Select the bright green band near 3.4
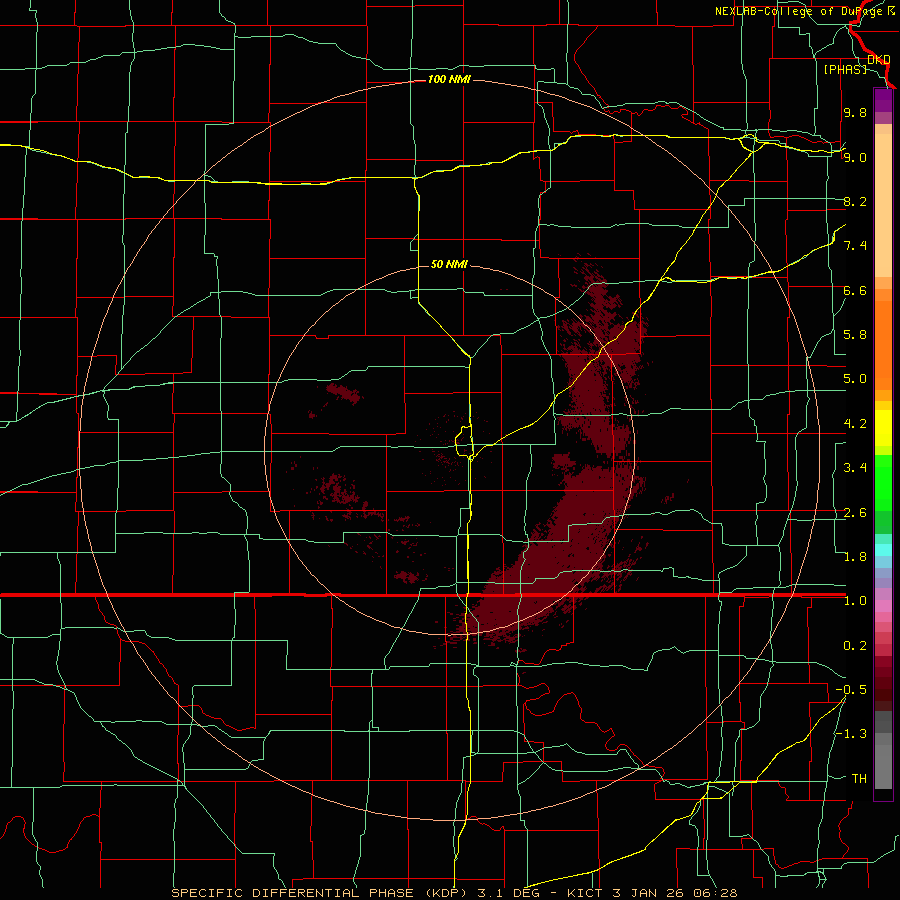The height and width of the screenshot is (900, 900). click(x=883, y=483)
